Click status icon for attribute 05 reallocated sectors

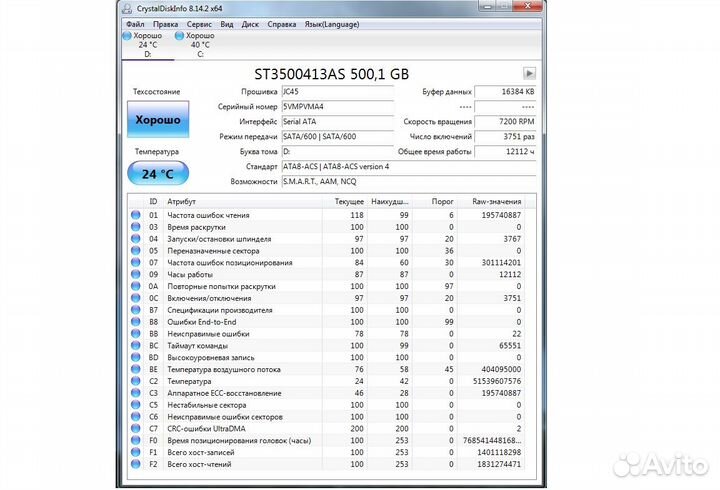coord(135,250)
